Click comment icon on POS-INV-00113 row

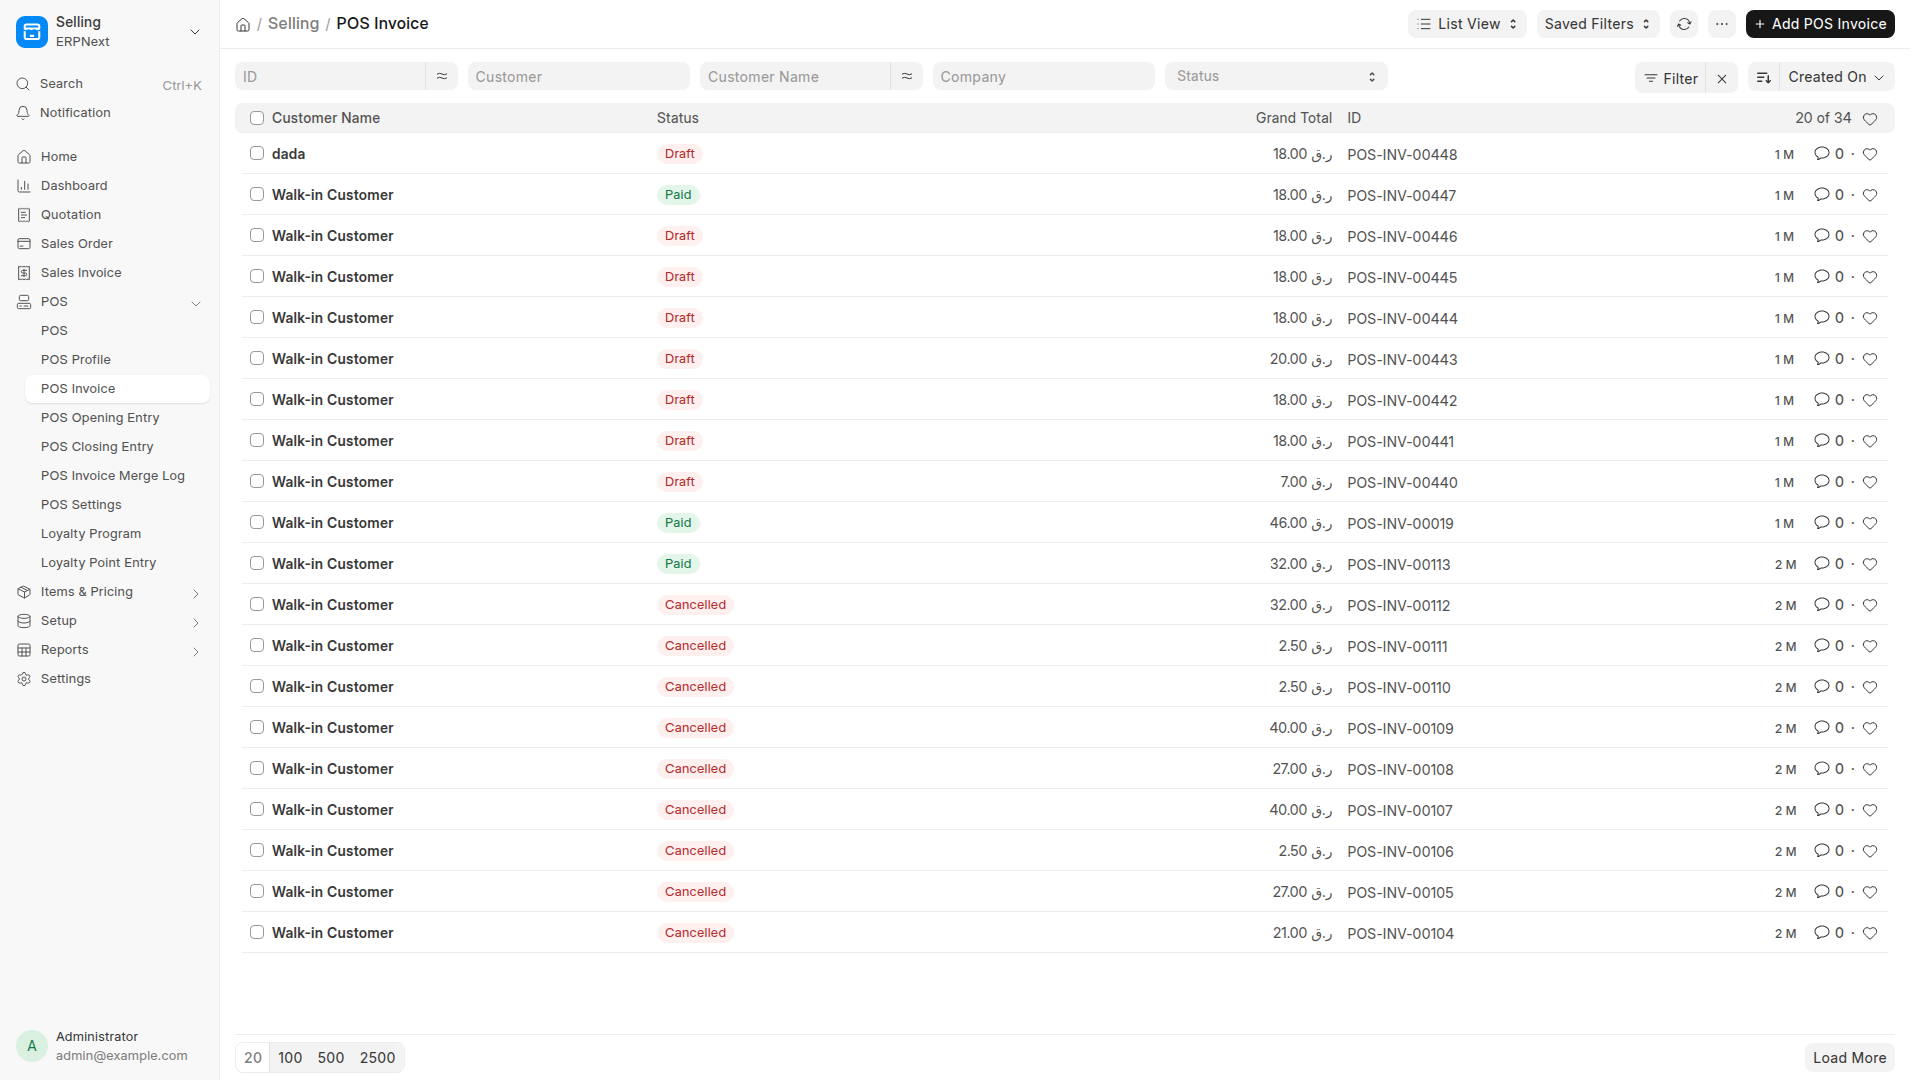pyautogui.click(x=1822, y=564)
